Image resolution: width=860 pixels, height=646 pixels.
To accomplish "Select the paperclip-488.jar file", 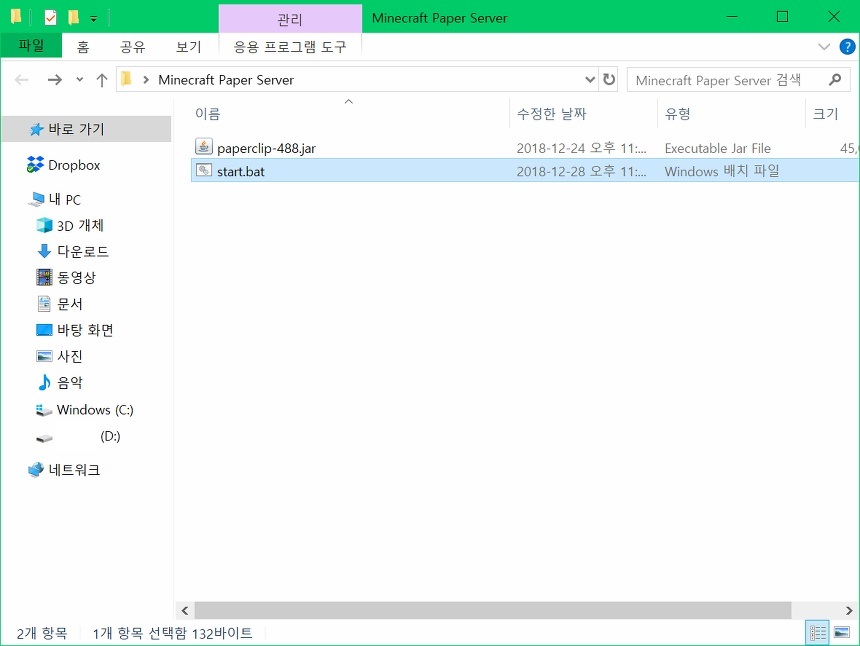I will tap(266, 148).
